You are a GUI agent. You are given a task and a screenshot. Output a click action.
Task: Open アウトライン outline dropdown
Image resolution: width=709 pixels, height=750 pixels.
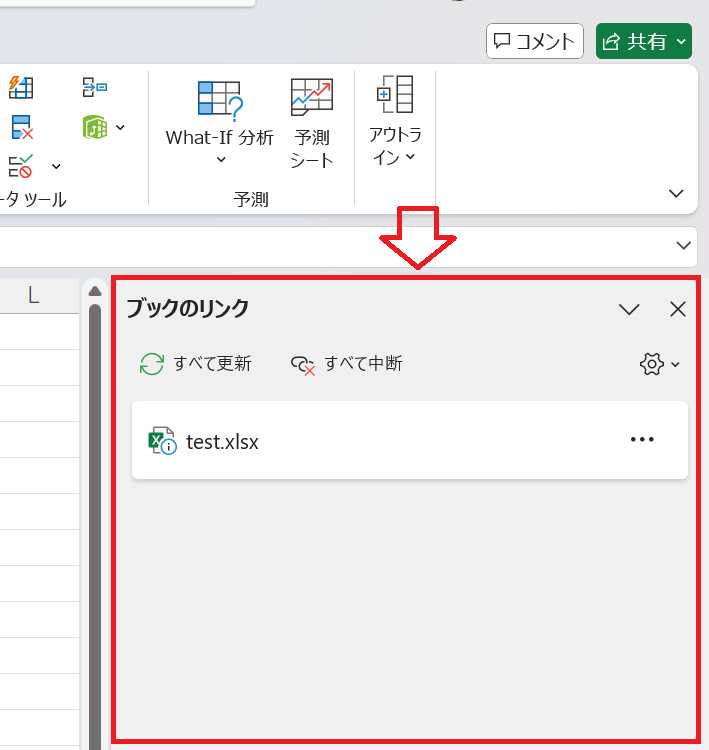coord(395,121)
